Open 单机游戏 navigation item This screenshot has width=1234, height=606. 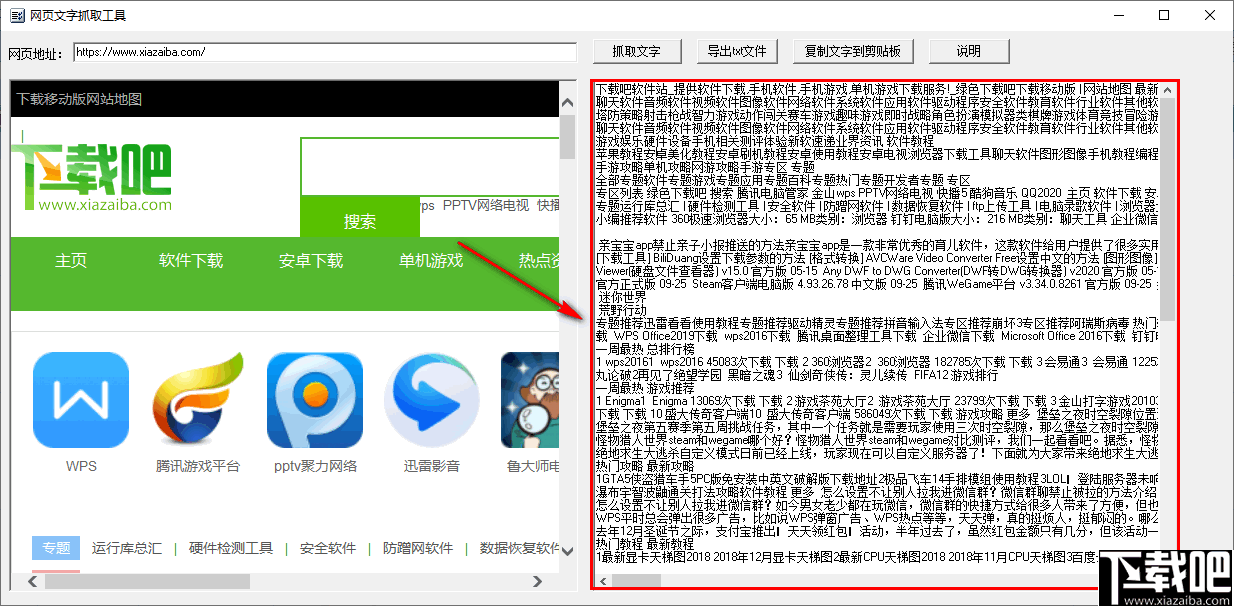(431, 261)
